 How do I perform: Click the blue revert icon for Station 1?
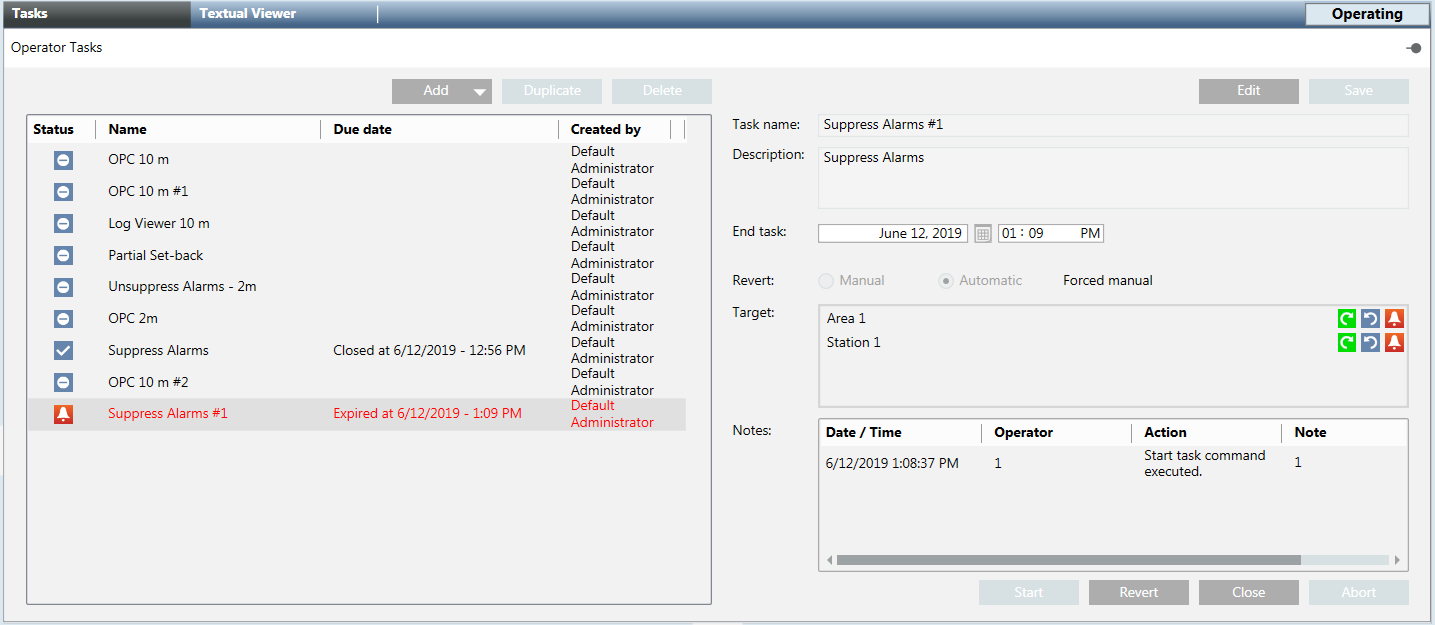point(1370,343)
